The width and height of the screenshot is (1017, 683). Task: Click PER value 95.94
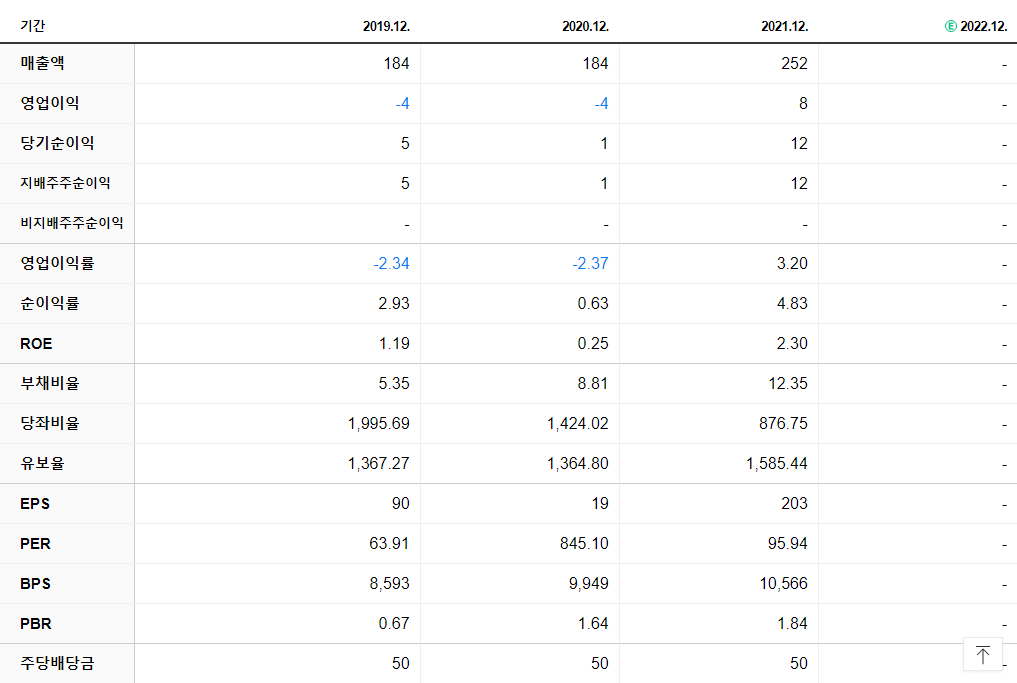tap(788, 544)
